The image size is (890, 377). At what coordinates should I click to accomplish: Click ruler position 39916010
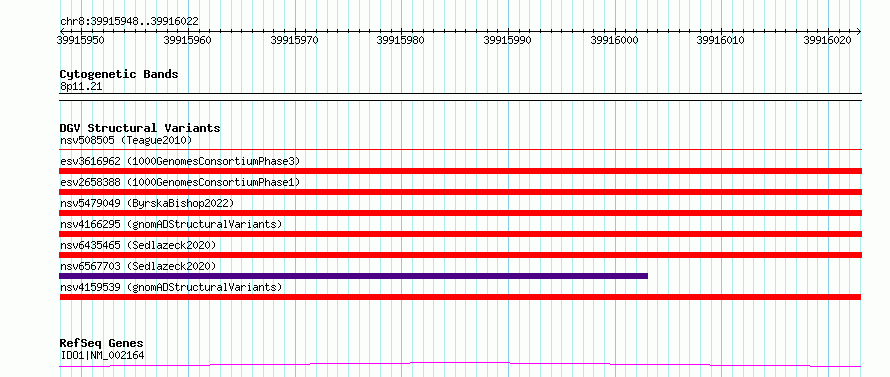click(721, 40)
